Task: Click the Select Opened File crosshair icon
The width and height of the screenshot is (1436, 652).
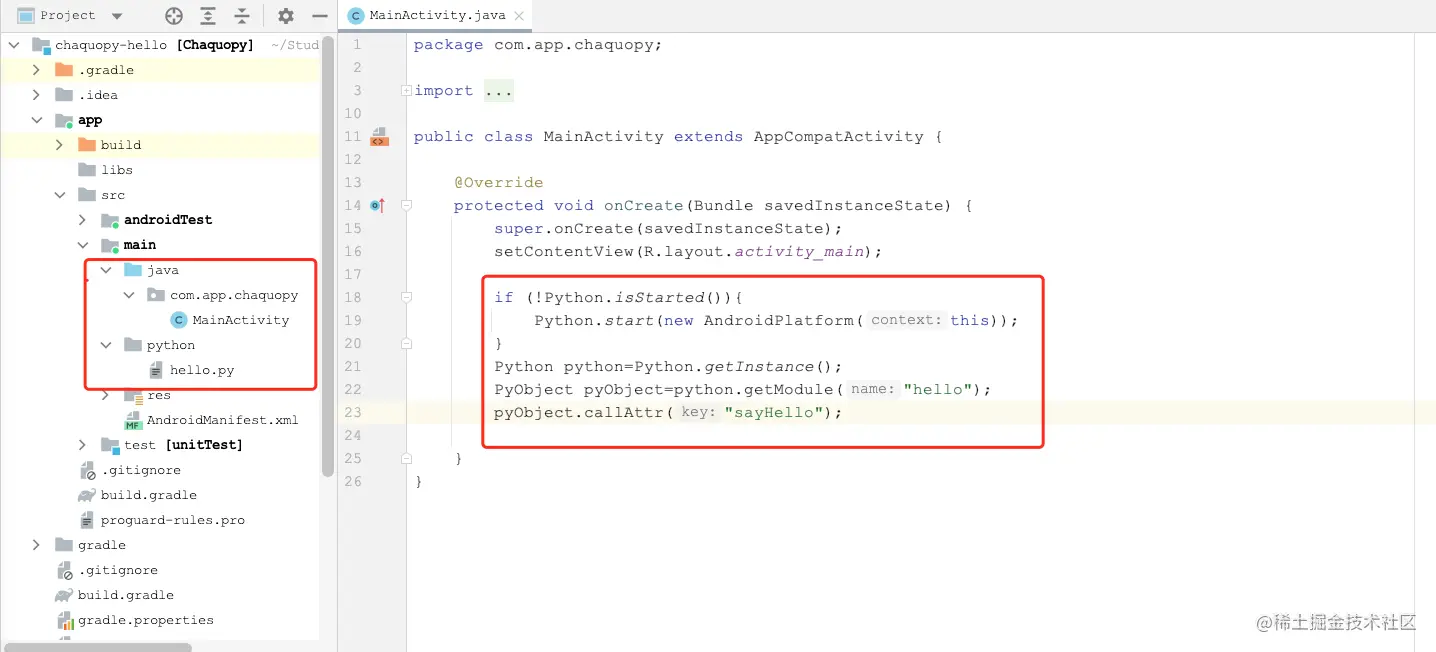Action: pos(172,15)
